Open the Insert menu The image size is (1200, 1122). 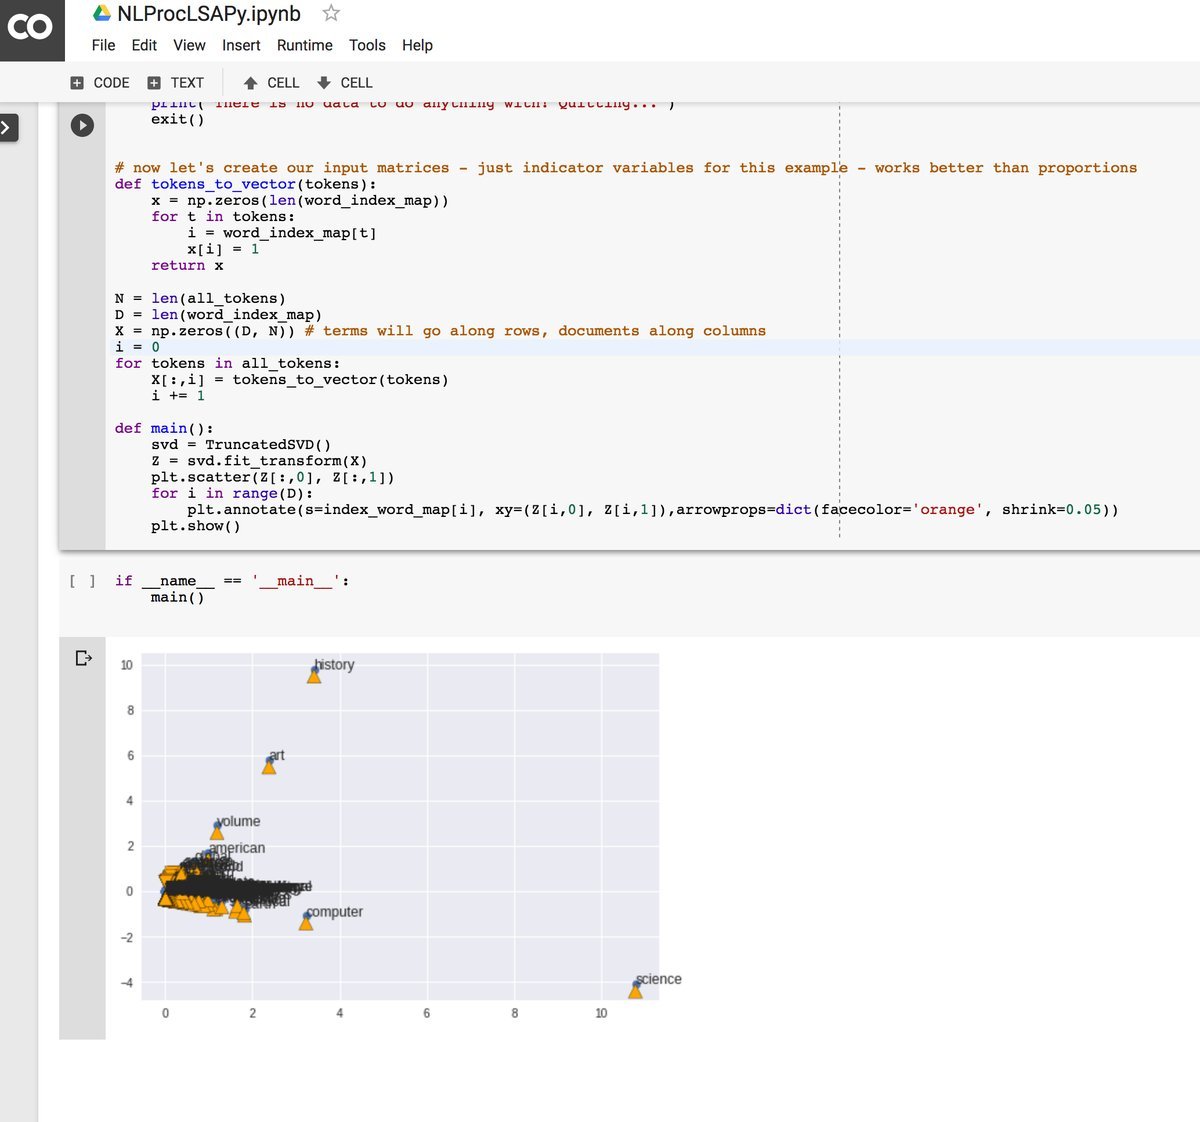[x=241, y=45]
